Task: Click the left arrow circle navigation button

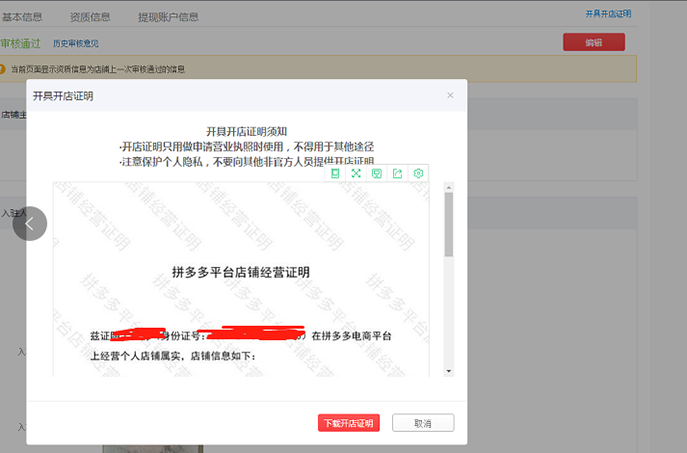Action: (29, 224)
